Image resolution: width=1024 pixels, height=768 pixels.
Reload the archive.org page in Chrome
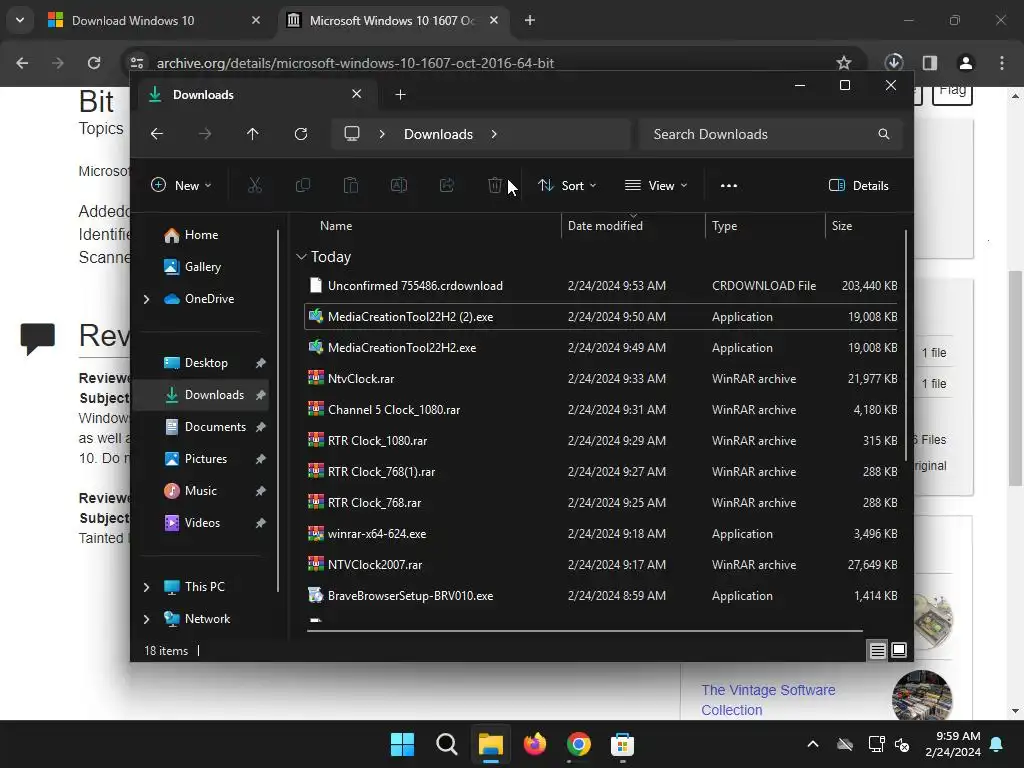coord(94,63)
